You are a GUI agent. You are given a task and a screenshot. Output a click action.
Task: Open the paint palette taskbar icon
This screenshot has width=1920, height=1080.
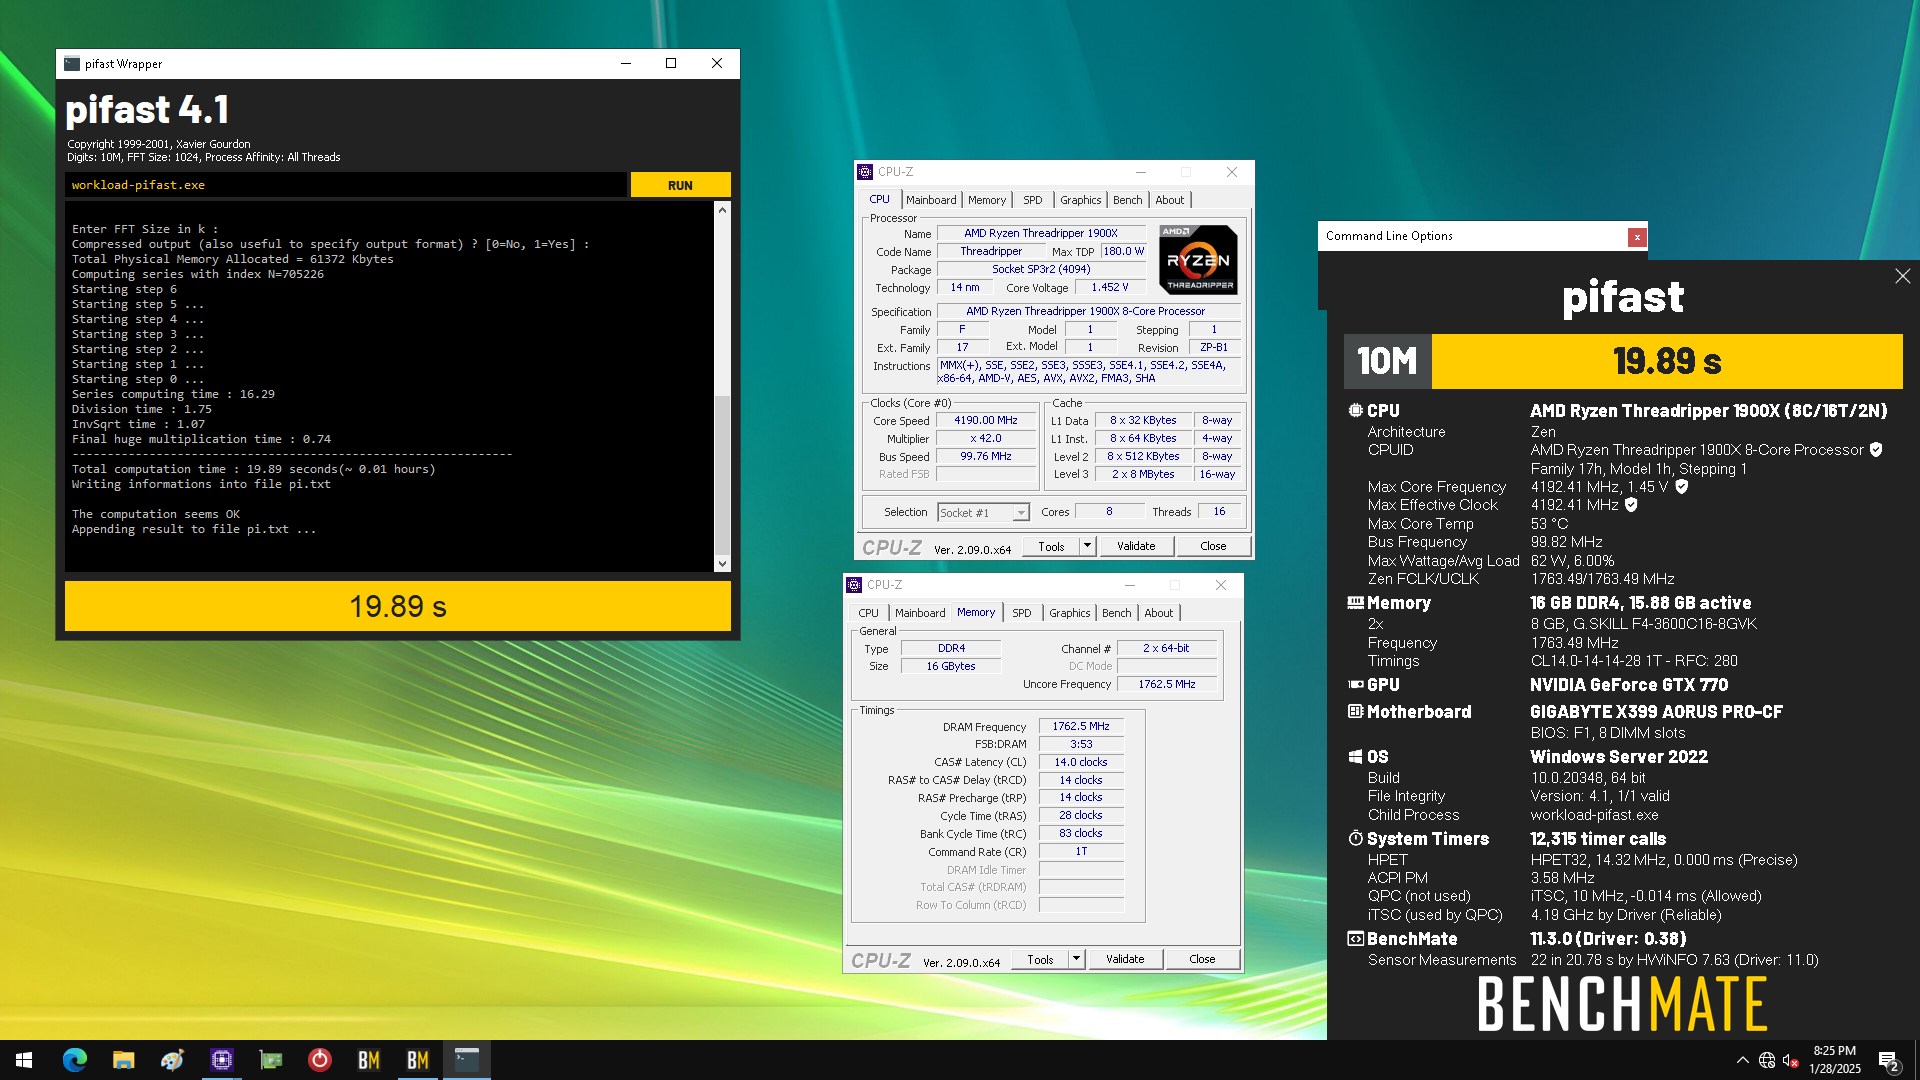click(172, 1060)
